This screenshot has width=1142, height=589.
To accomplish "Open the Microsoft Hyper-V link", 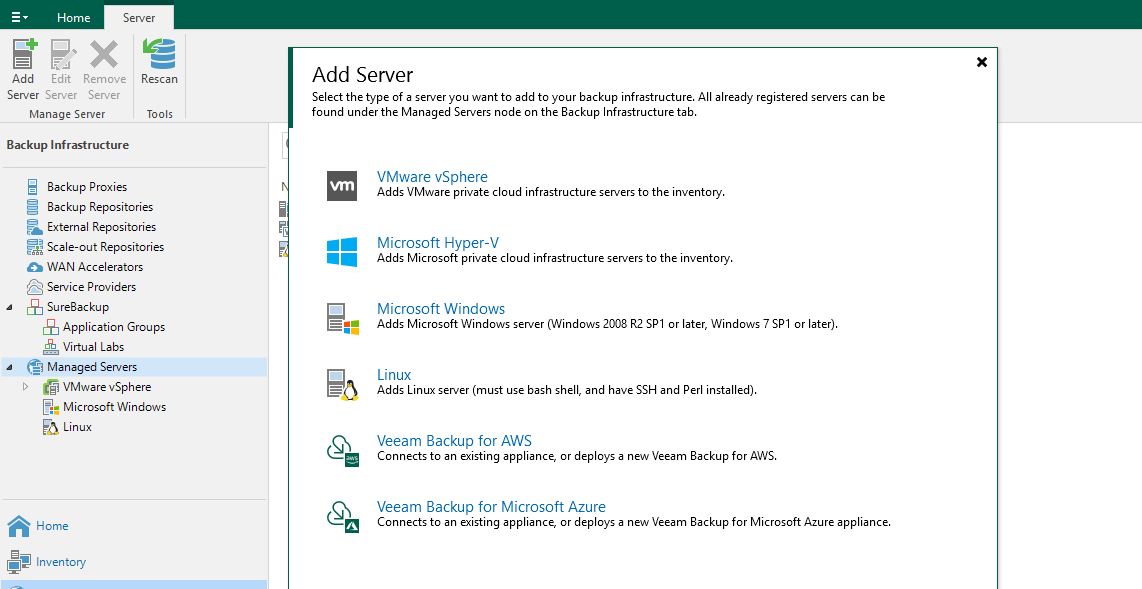I will 437,243.
